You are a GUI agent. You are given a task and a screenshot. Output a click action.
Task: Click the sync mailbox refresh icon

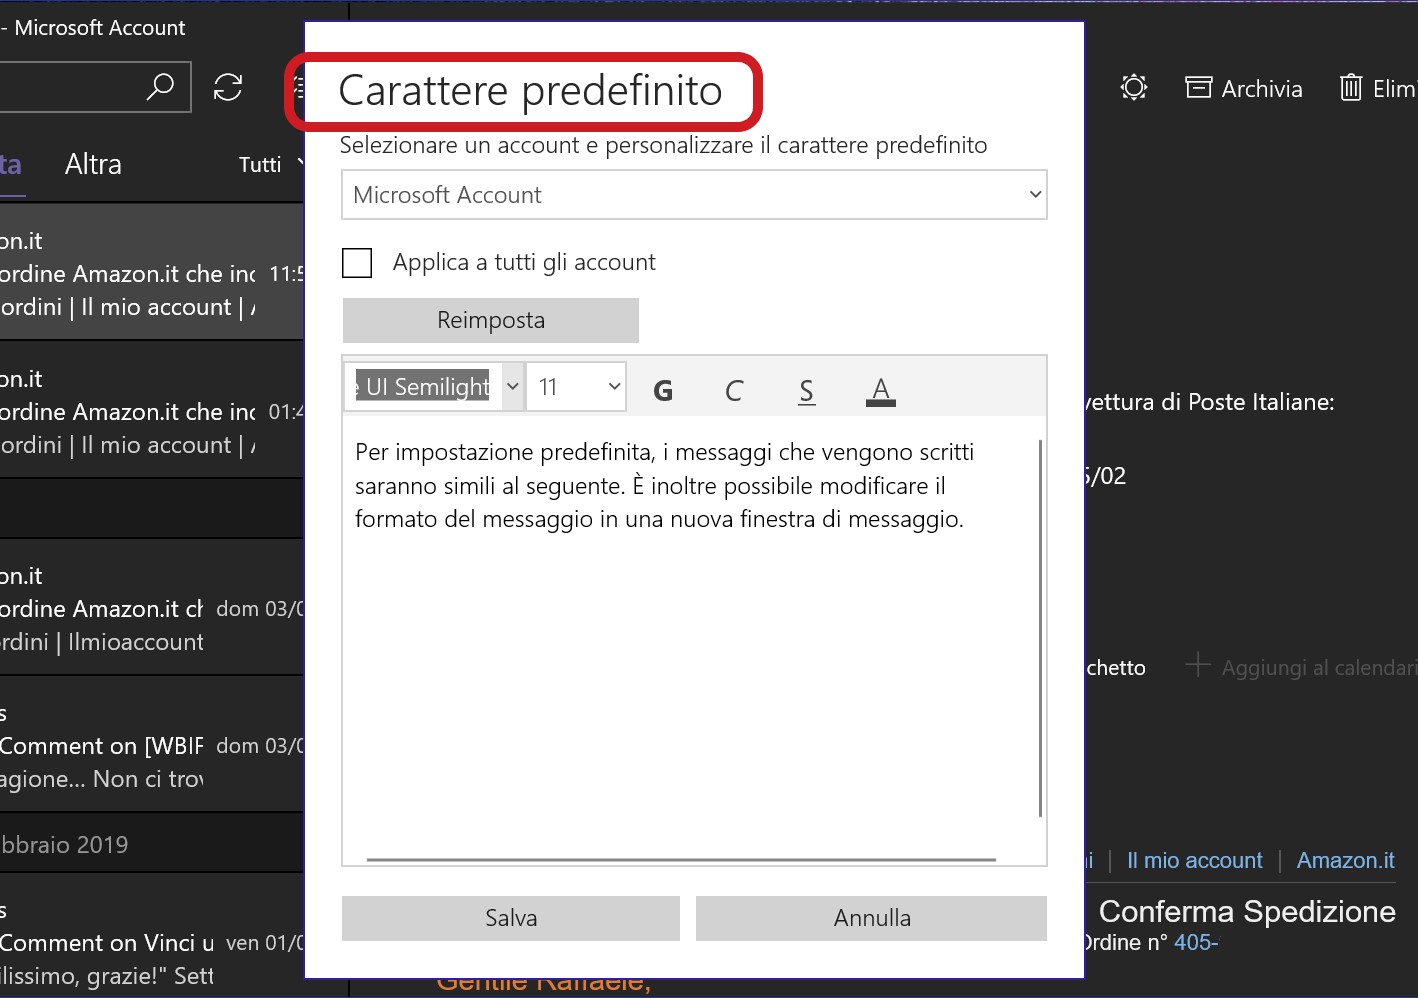coord(228,87)
